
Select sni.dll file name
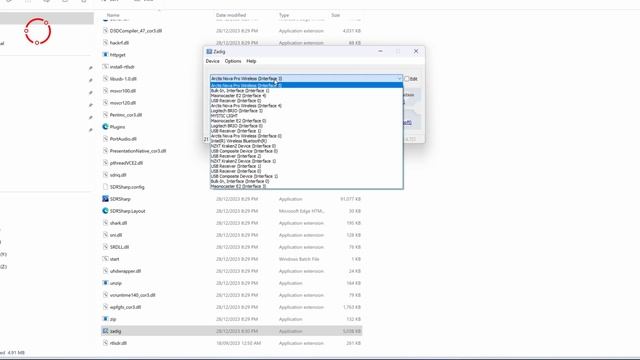click(x=116, y=235)
